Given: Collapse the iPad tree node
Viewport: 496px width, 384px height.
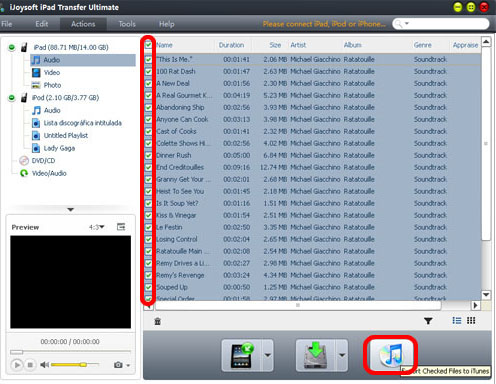Looking at the screenshot, I should click(x=12, y=47).
